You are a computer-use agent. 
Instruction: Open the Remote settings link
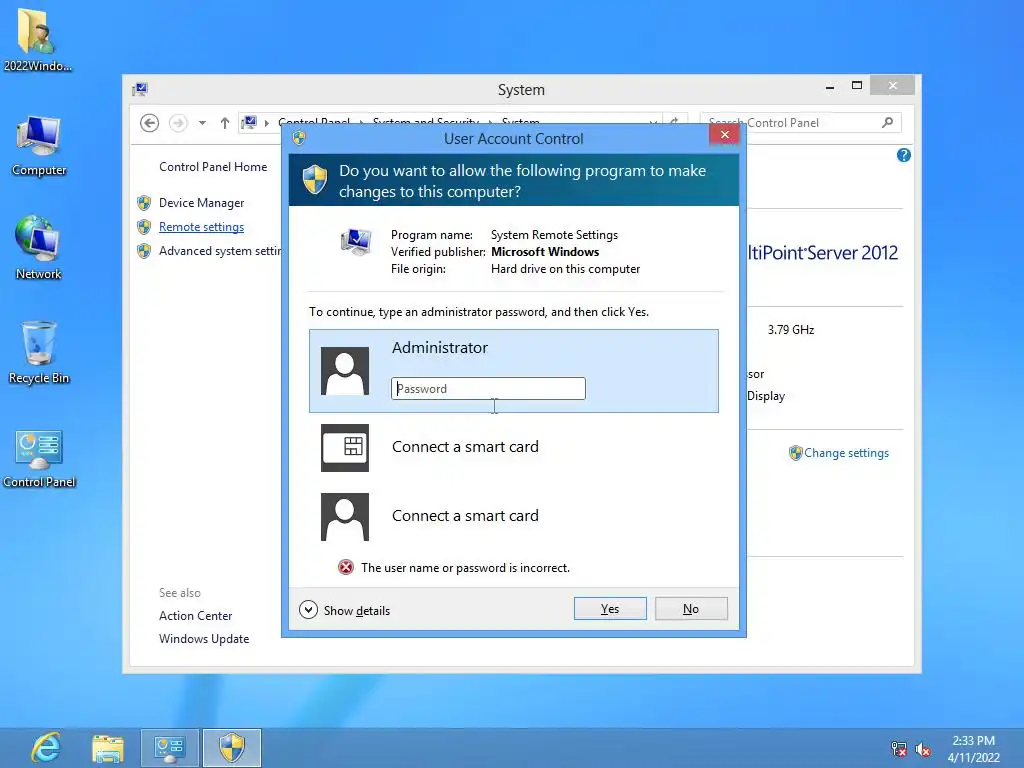[x=201, y=227]
